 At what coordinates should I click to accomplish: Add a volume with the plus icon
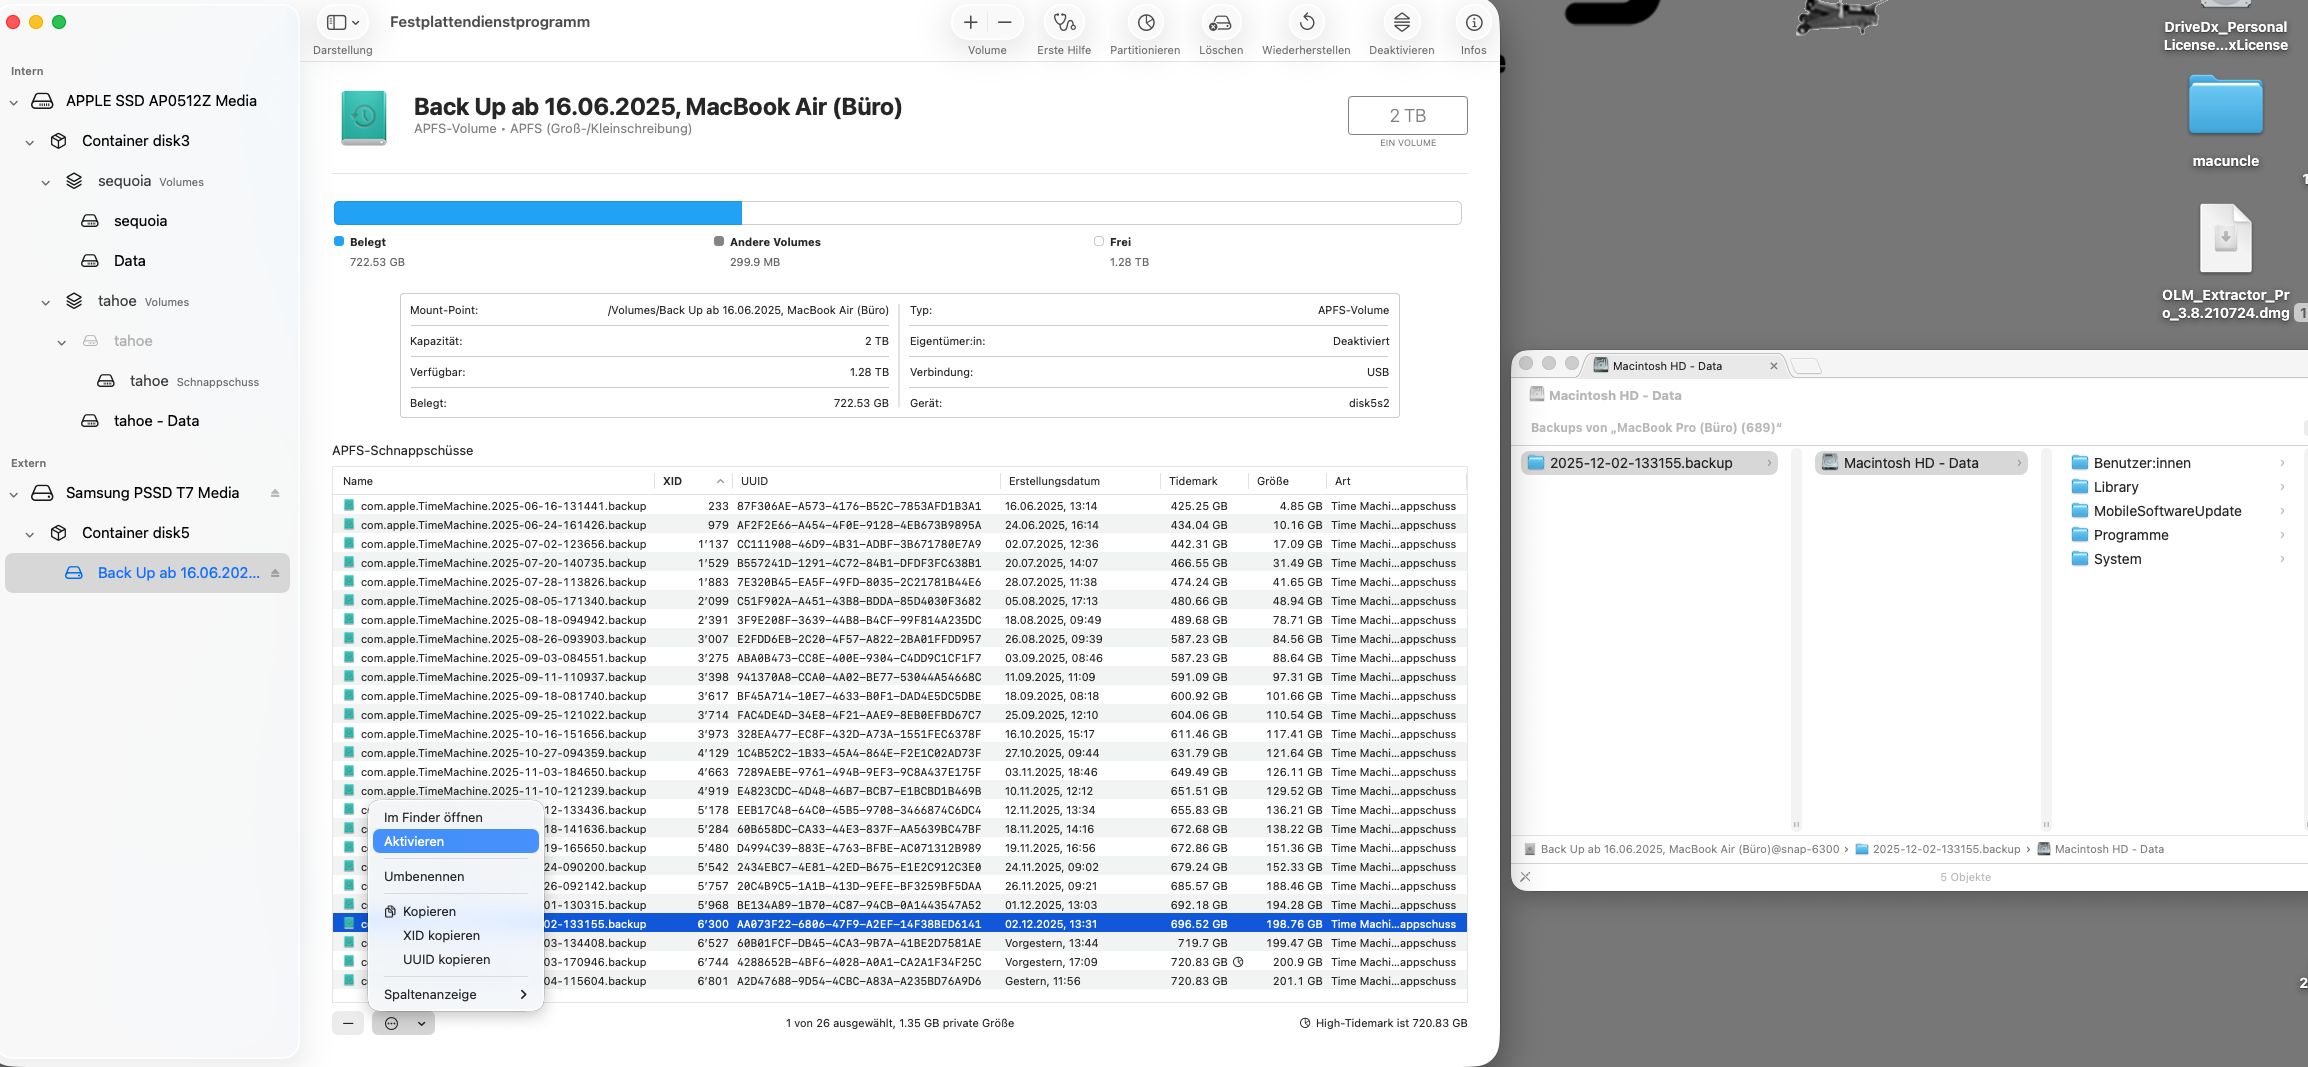[x=970, y=23]
